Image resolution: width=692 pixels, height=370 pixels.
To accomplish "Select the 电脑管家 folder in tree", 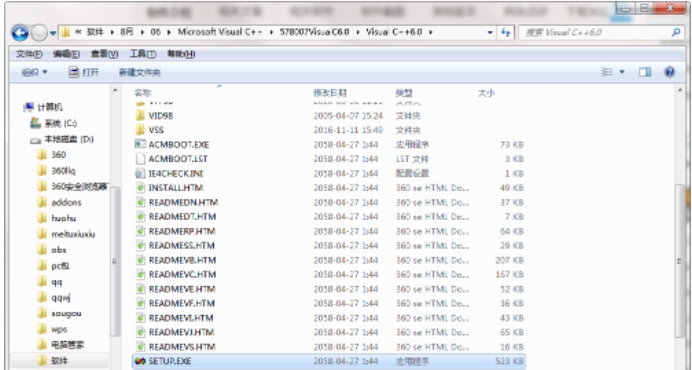I will coord(60,345).
